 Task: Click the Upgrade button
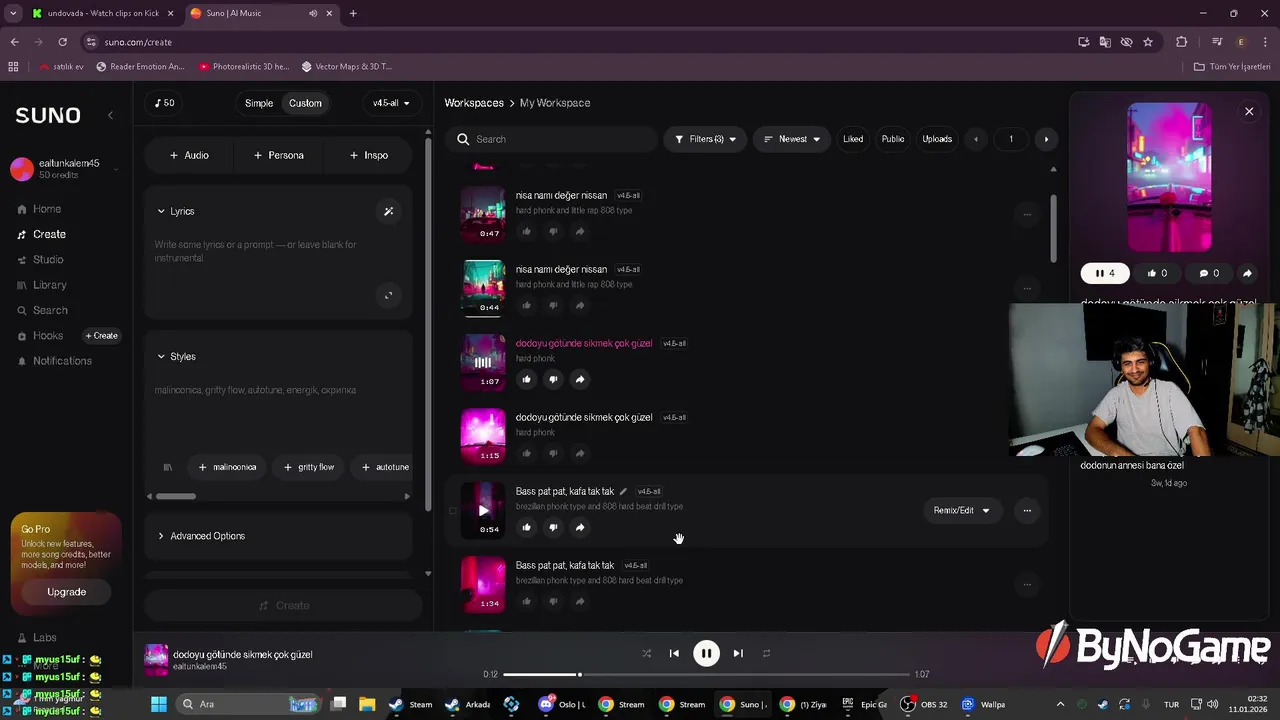pyautogui.click(x=66, y=592)
